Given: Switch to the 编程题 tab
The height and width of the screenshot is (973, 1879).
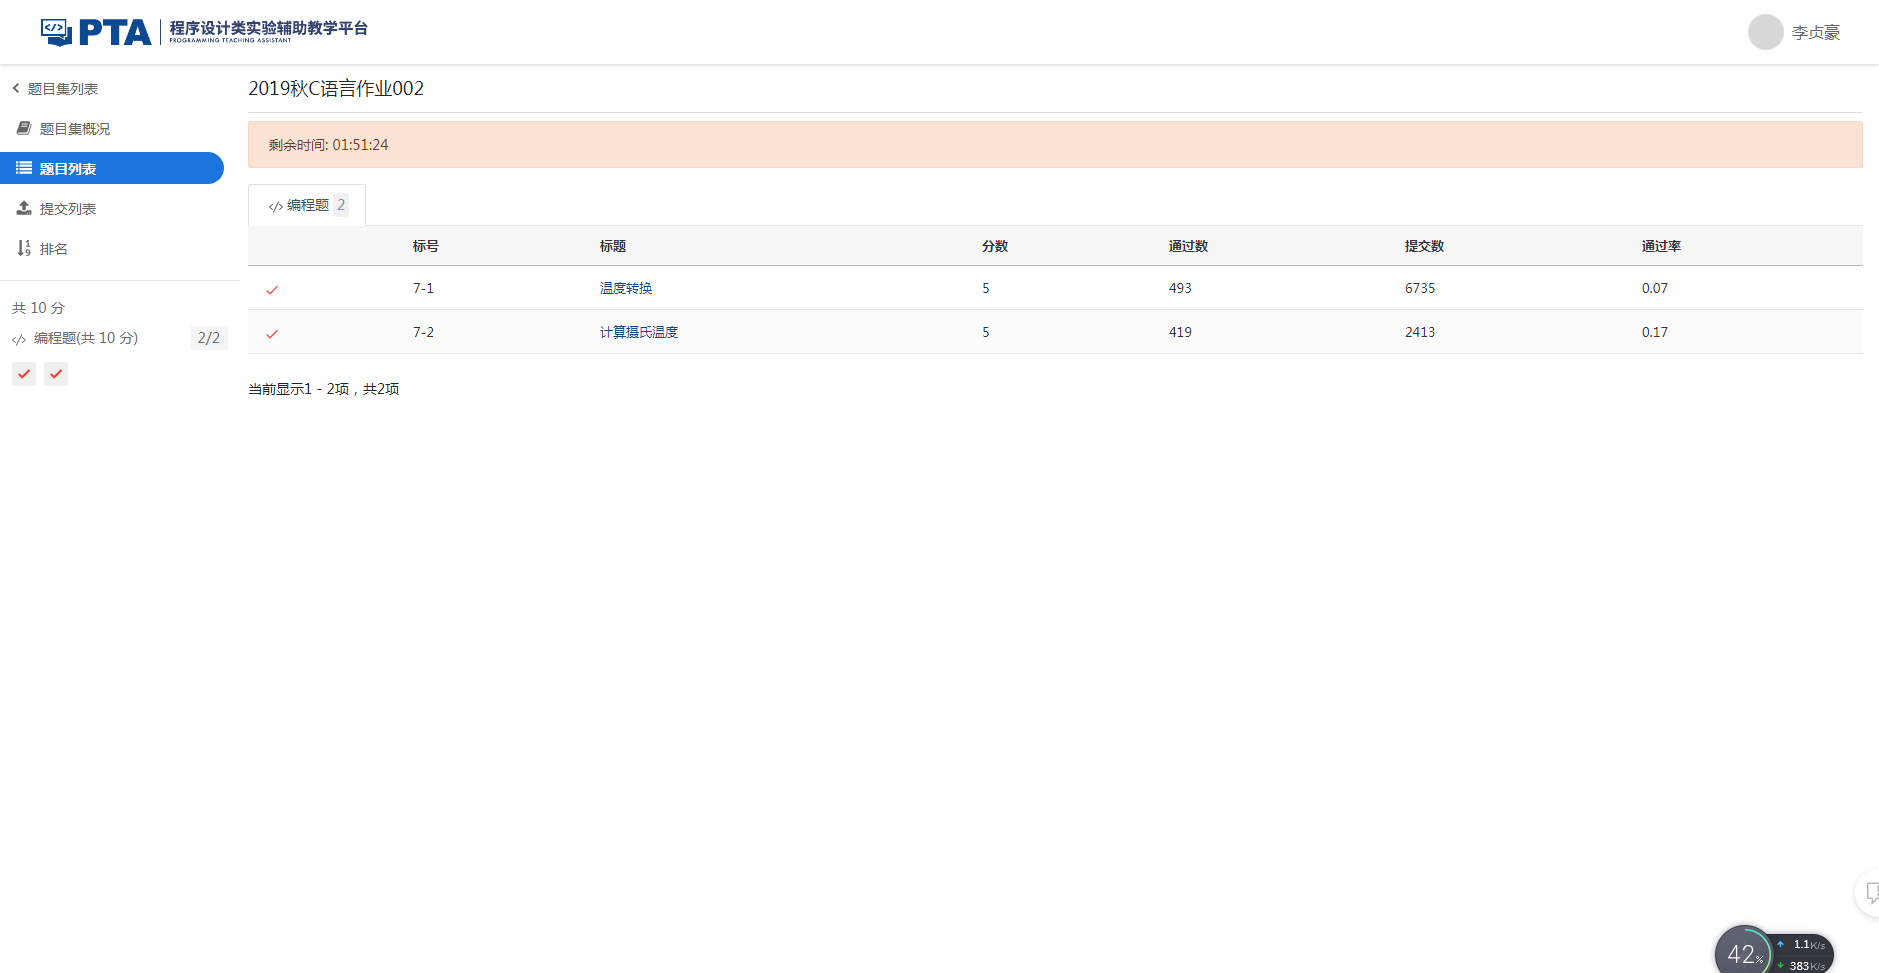Looking at the screenshot, I should [x=307, y=205].
